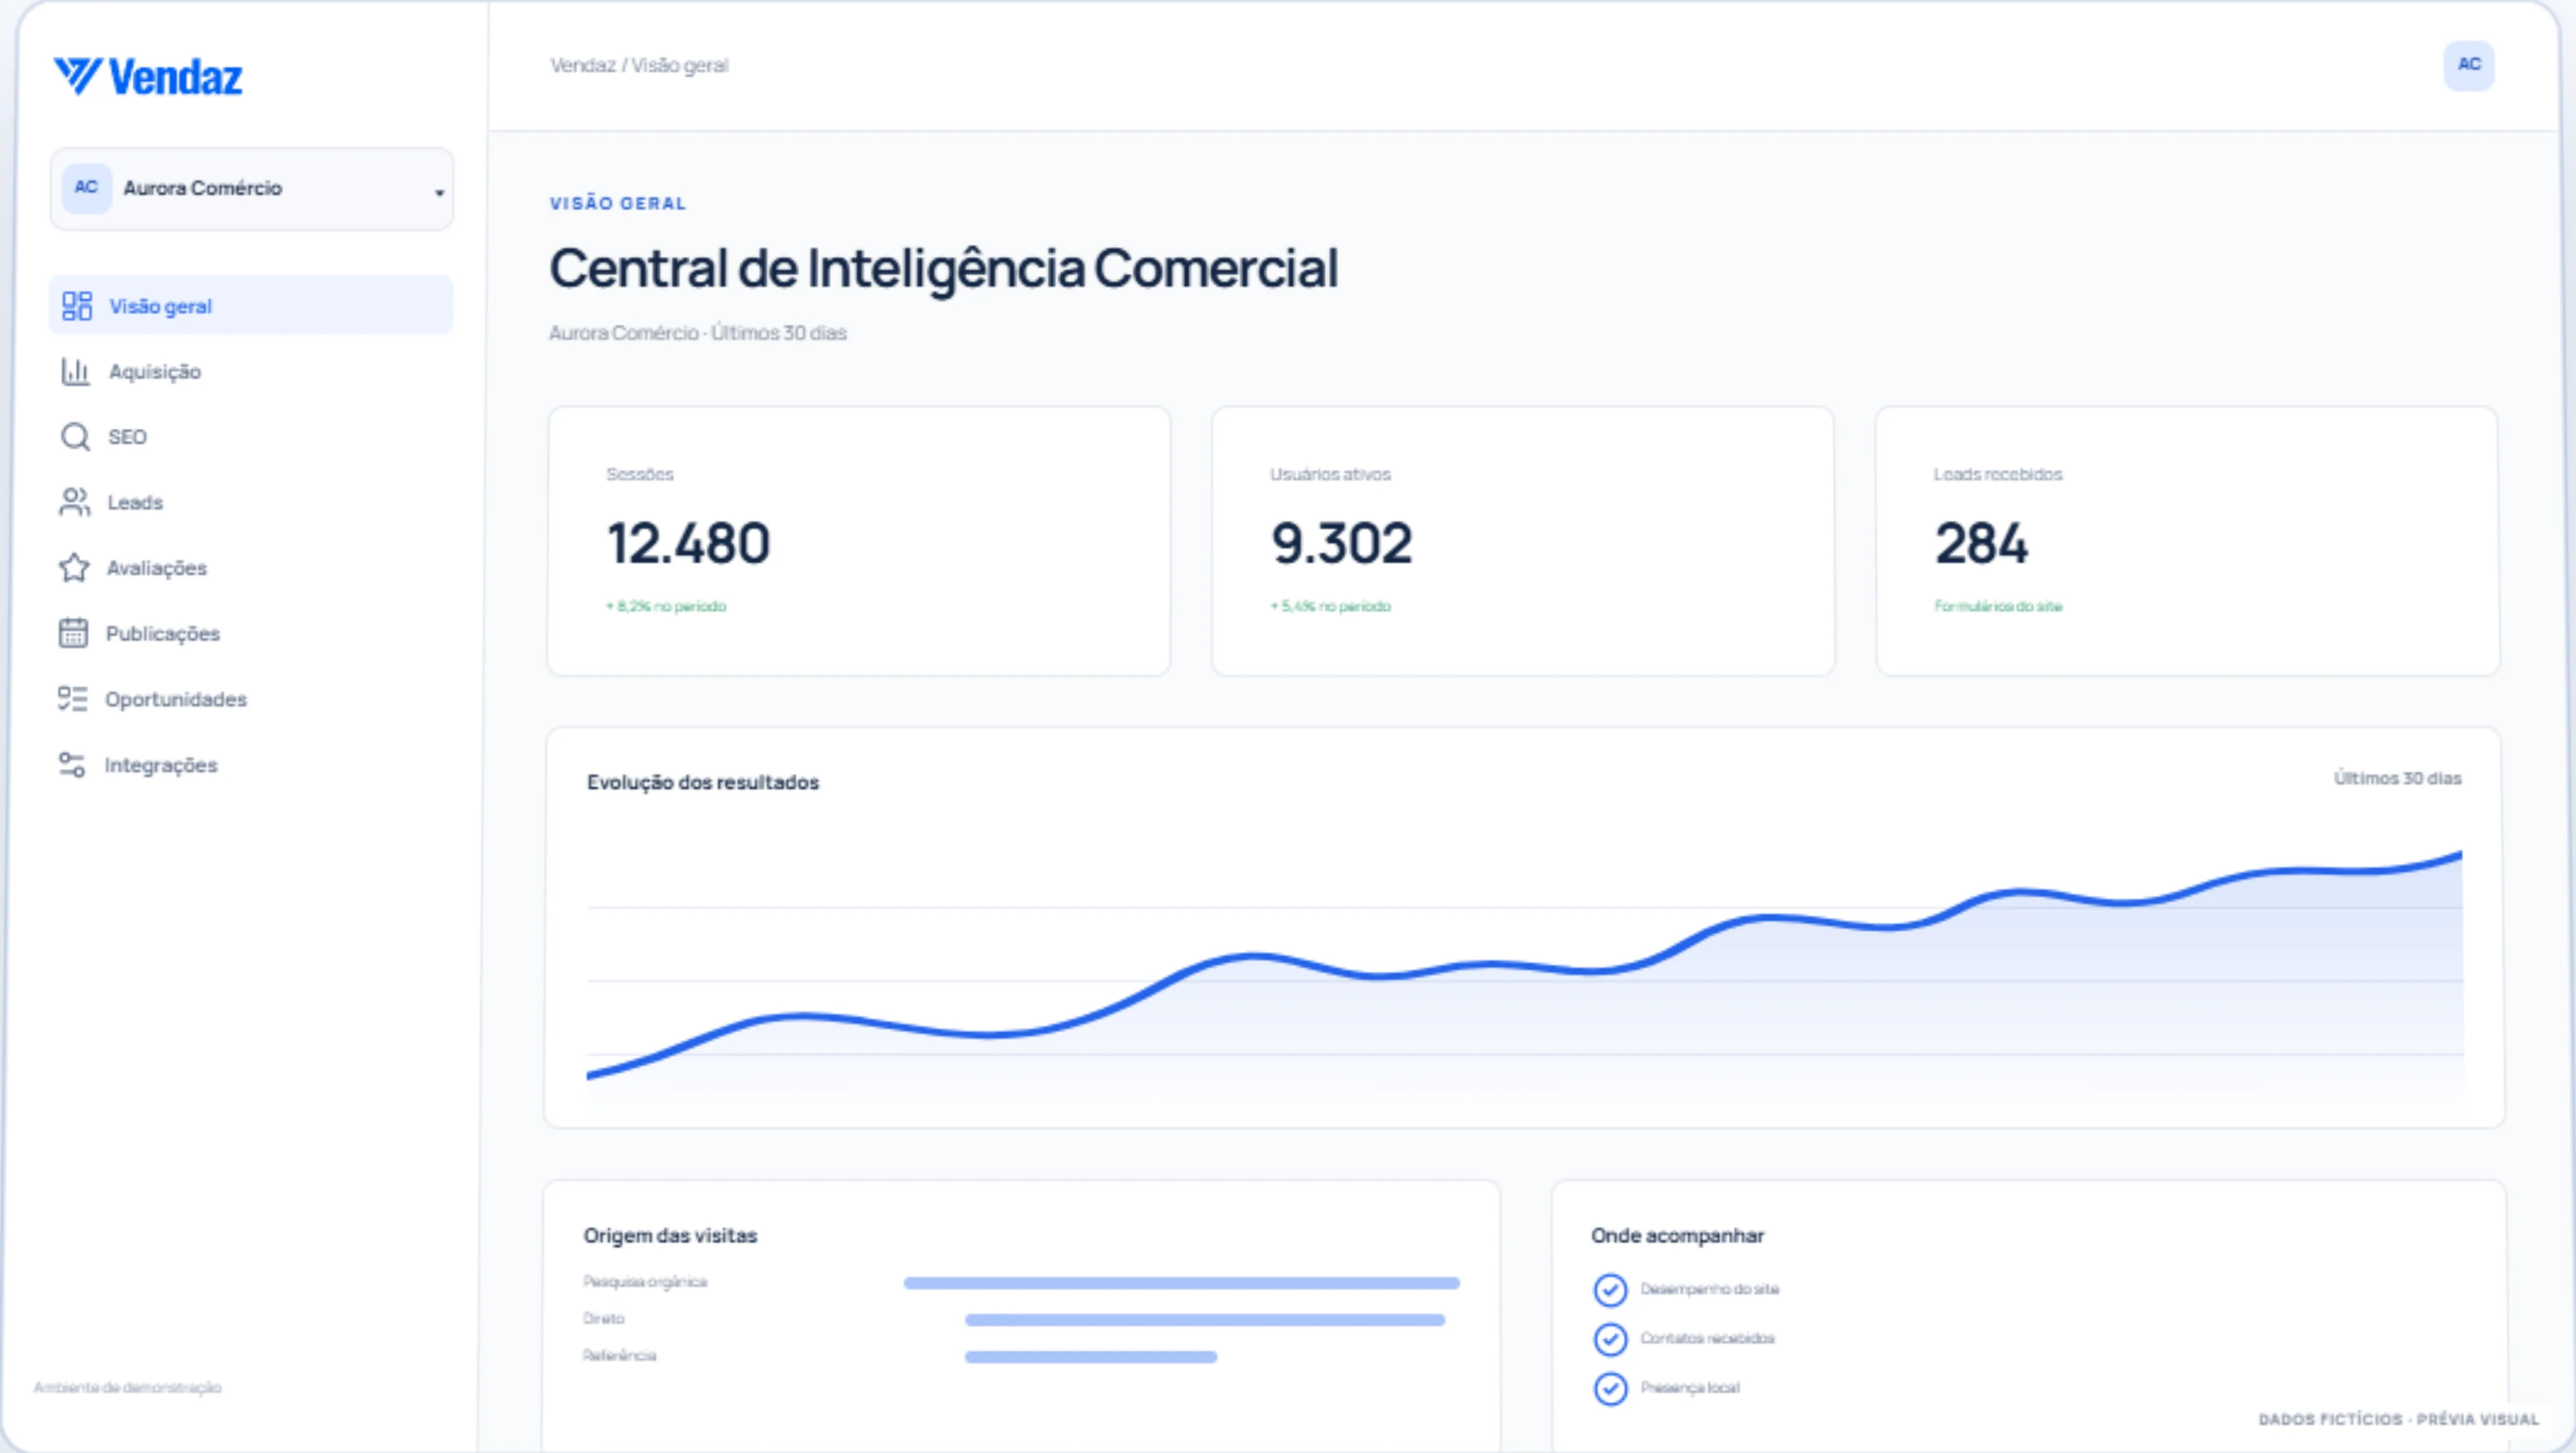Click the Avaliações star icon
The width and height of the screenshot is (2576, 1453).
pos(74,568)
